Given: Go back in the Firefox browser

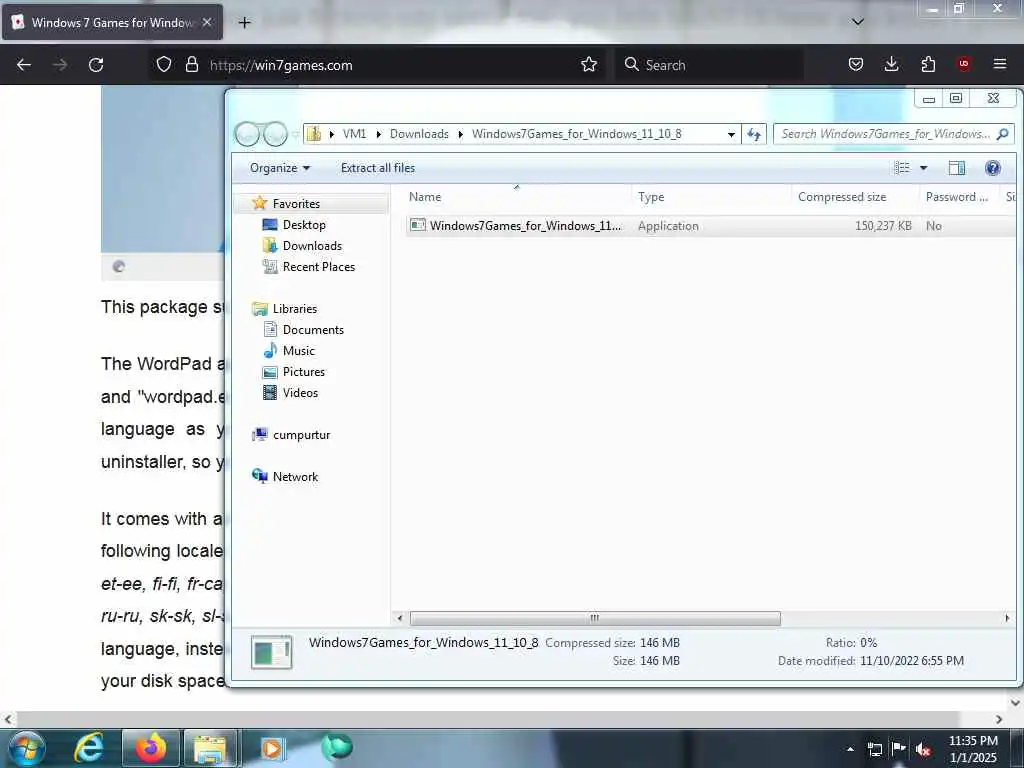Looking at the screenshot, I should [24, 65].
